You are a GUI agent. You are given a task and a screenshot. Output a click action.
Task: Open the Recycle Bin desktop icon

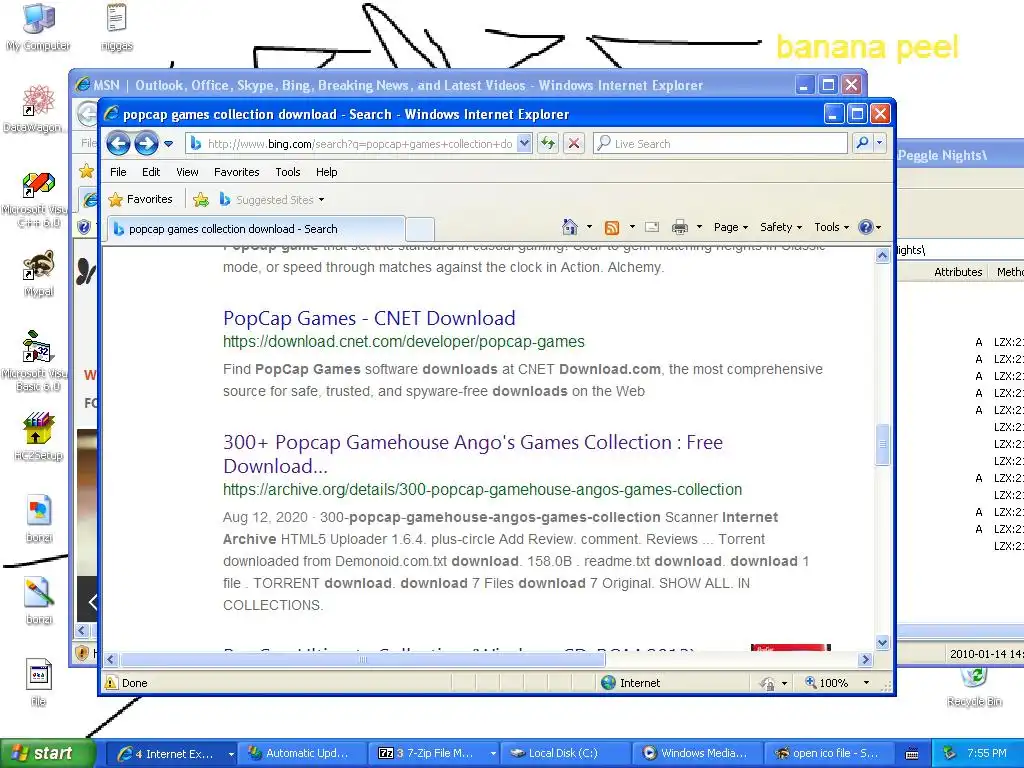[974, 687]
